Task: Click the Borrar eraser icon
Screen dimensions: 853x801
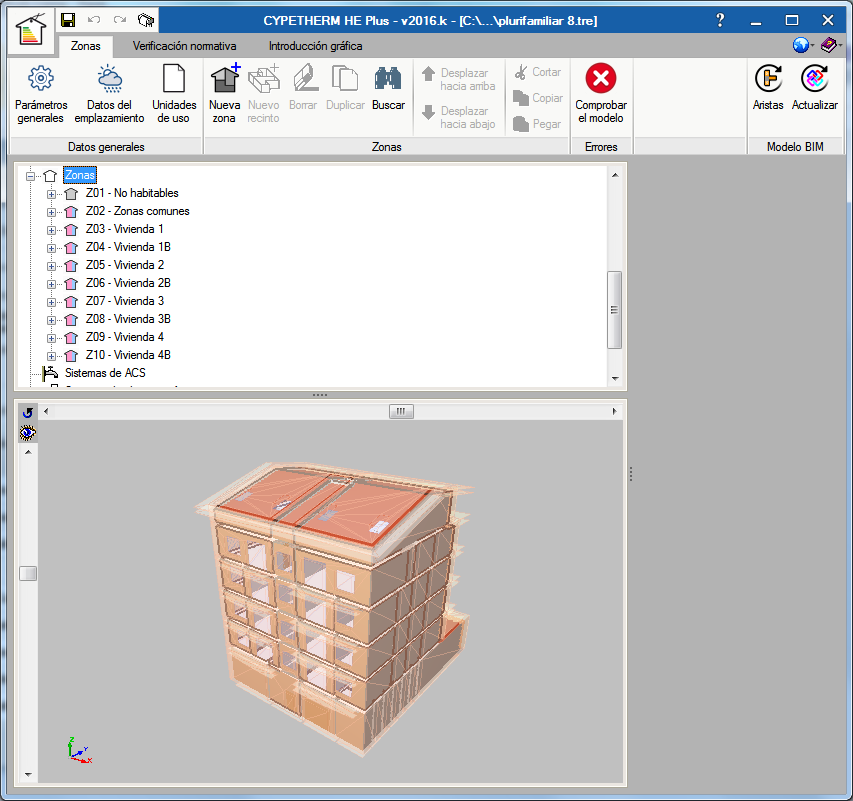Action: click(x=304, y=79)
